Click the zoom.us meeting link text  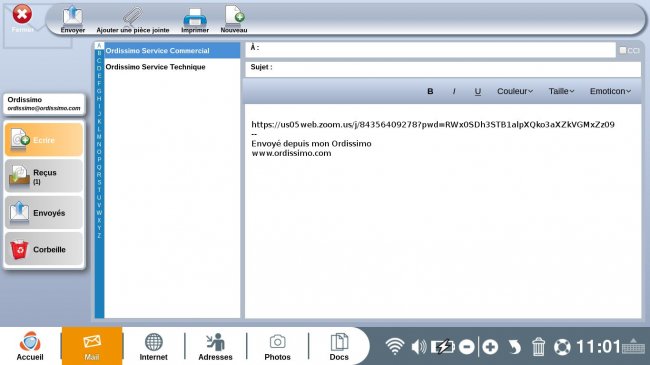[x=433, y=124]
